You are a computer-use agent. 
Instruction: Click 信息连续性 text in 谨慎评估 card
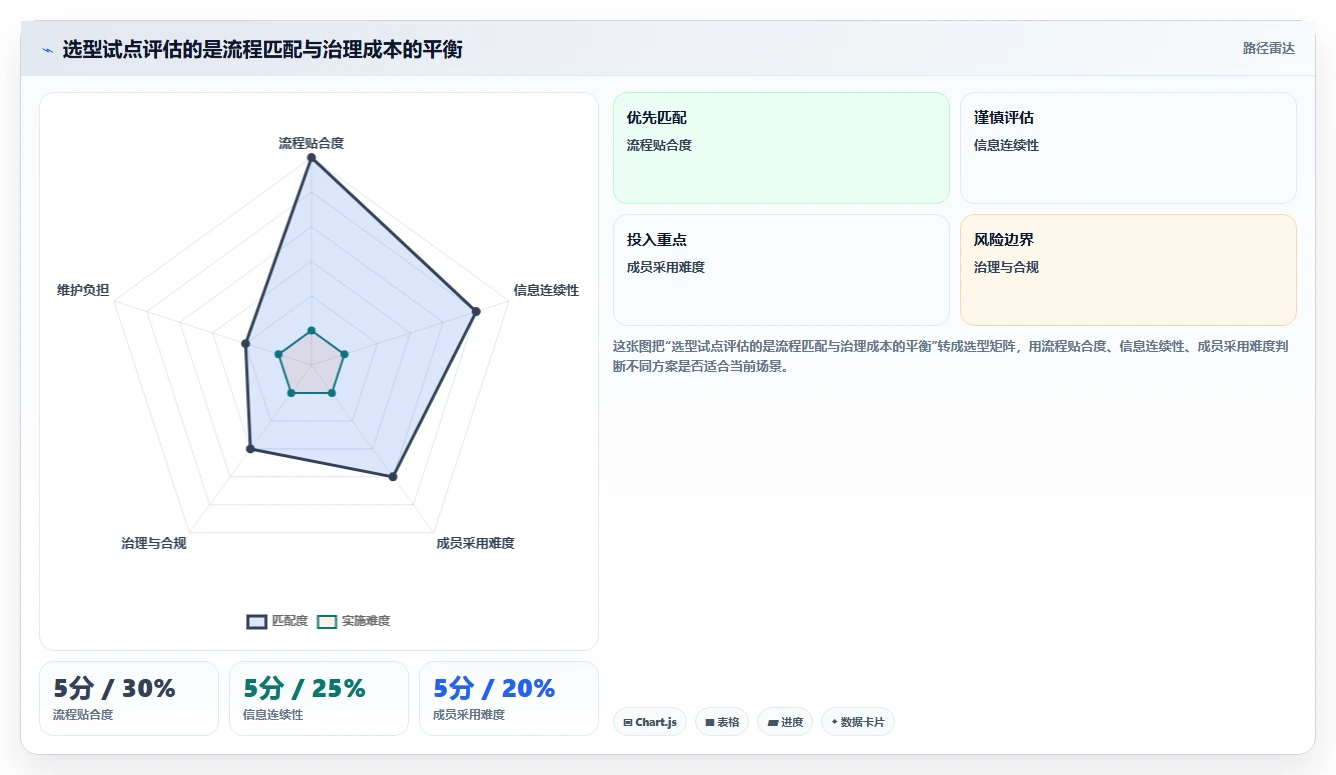pos(1006,145)
